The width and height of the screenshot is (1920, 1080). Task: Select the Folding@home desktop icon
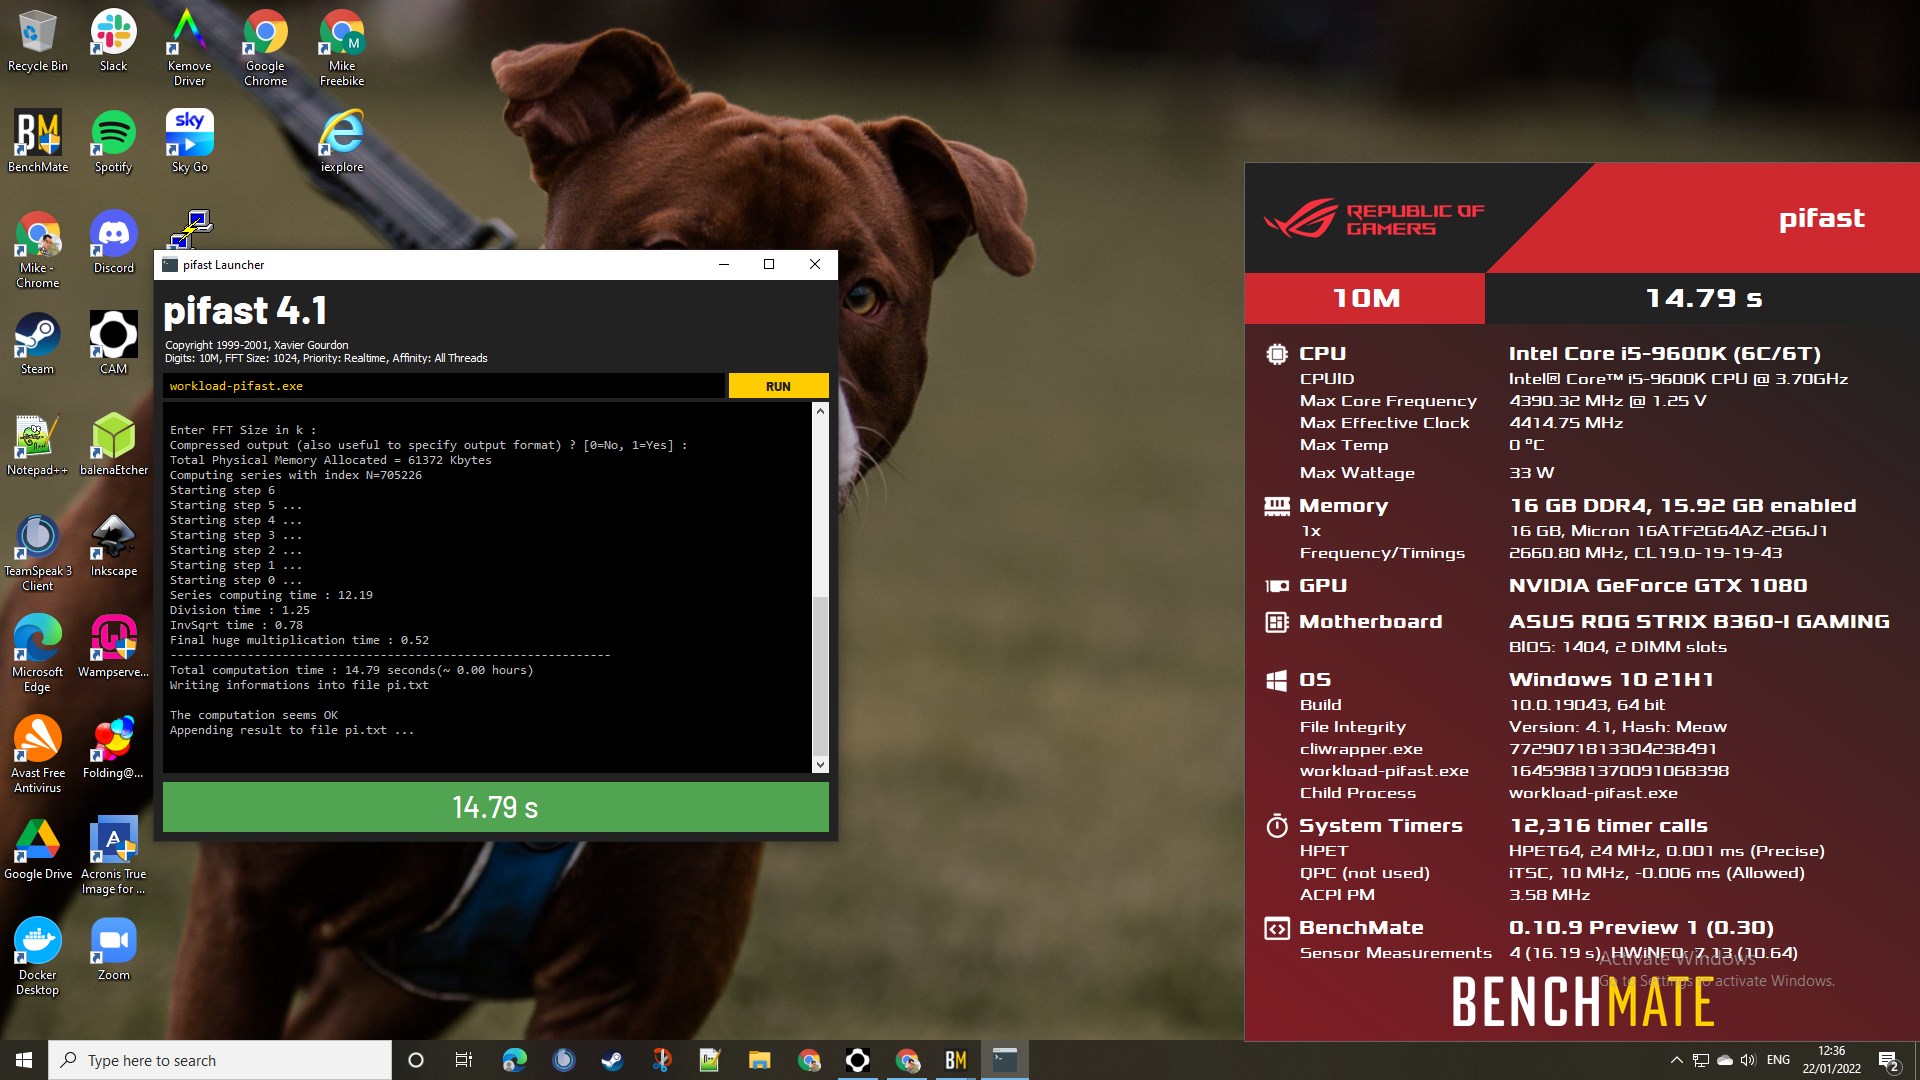[x=113, y=748]
